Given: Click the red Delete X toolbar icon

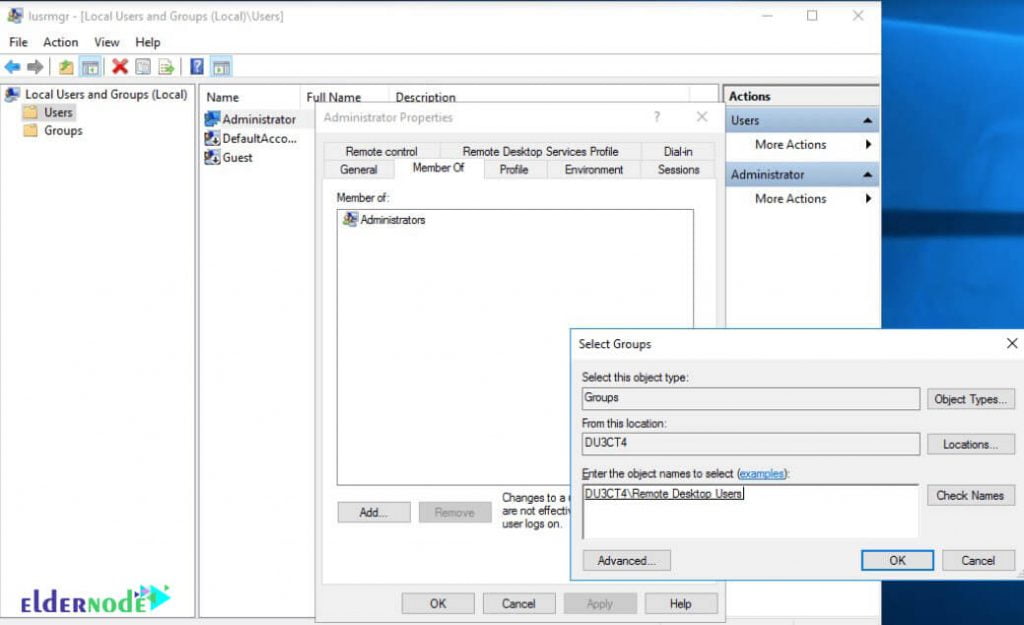Looking at the screenshot, I should coord(120,67).
